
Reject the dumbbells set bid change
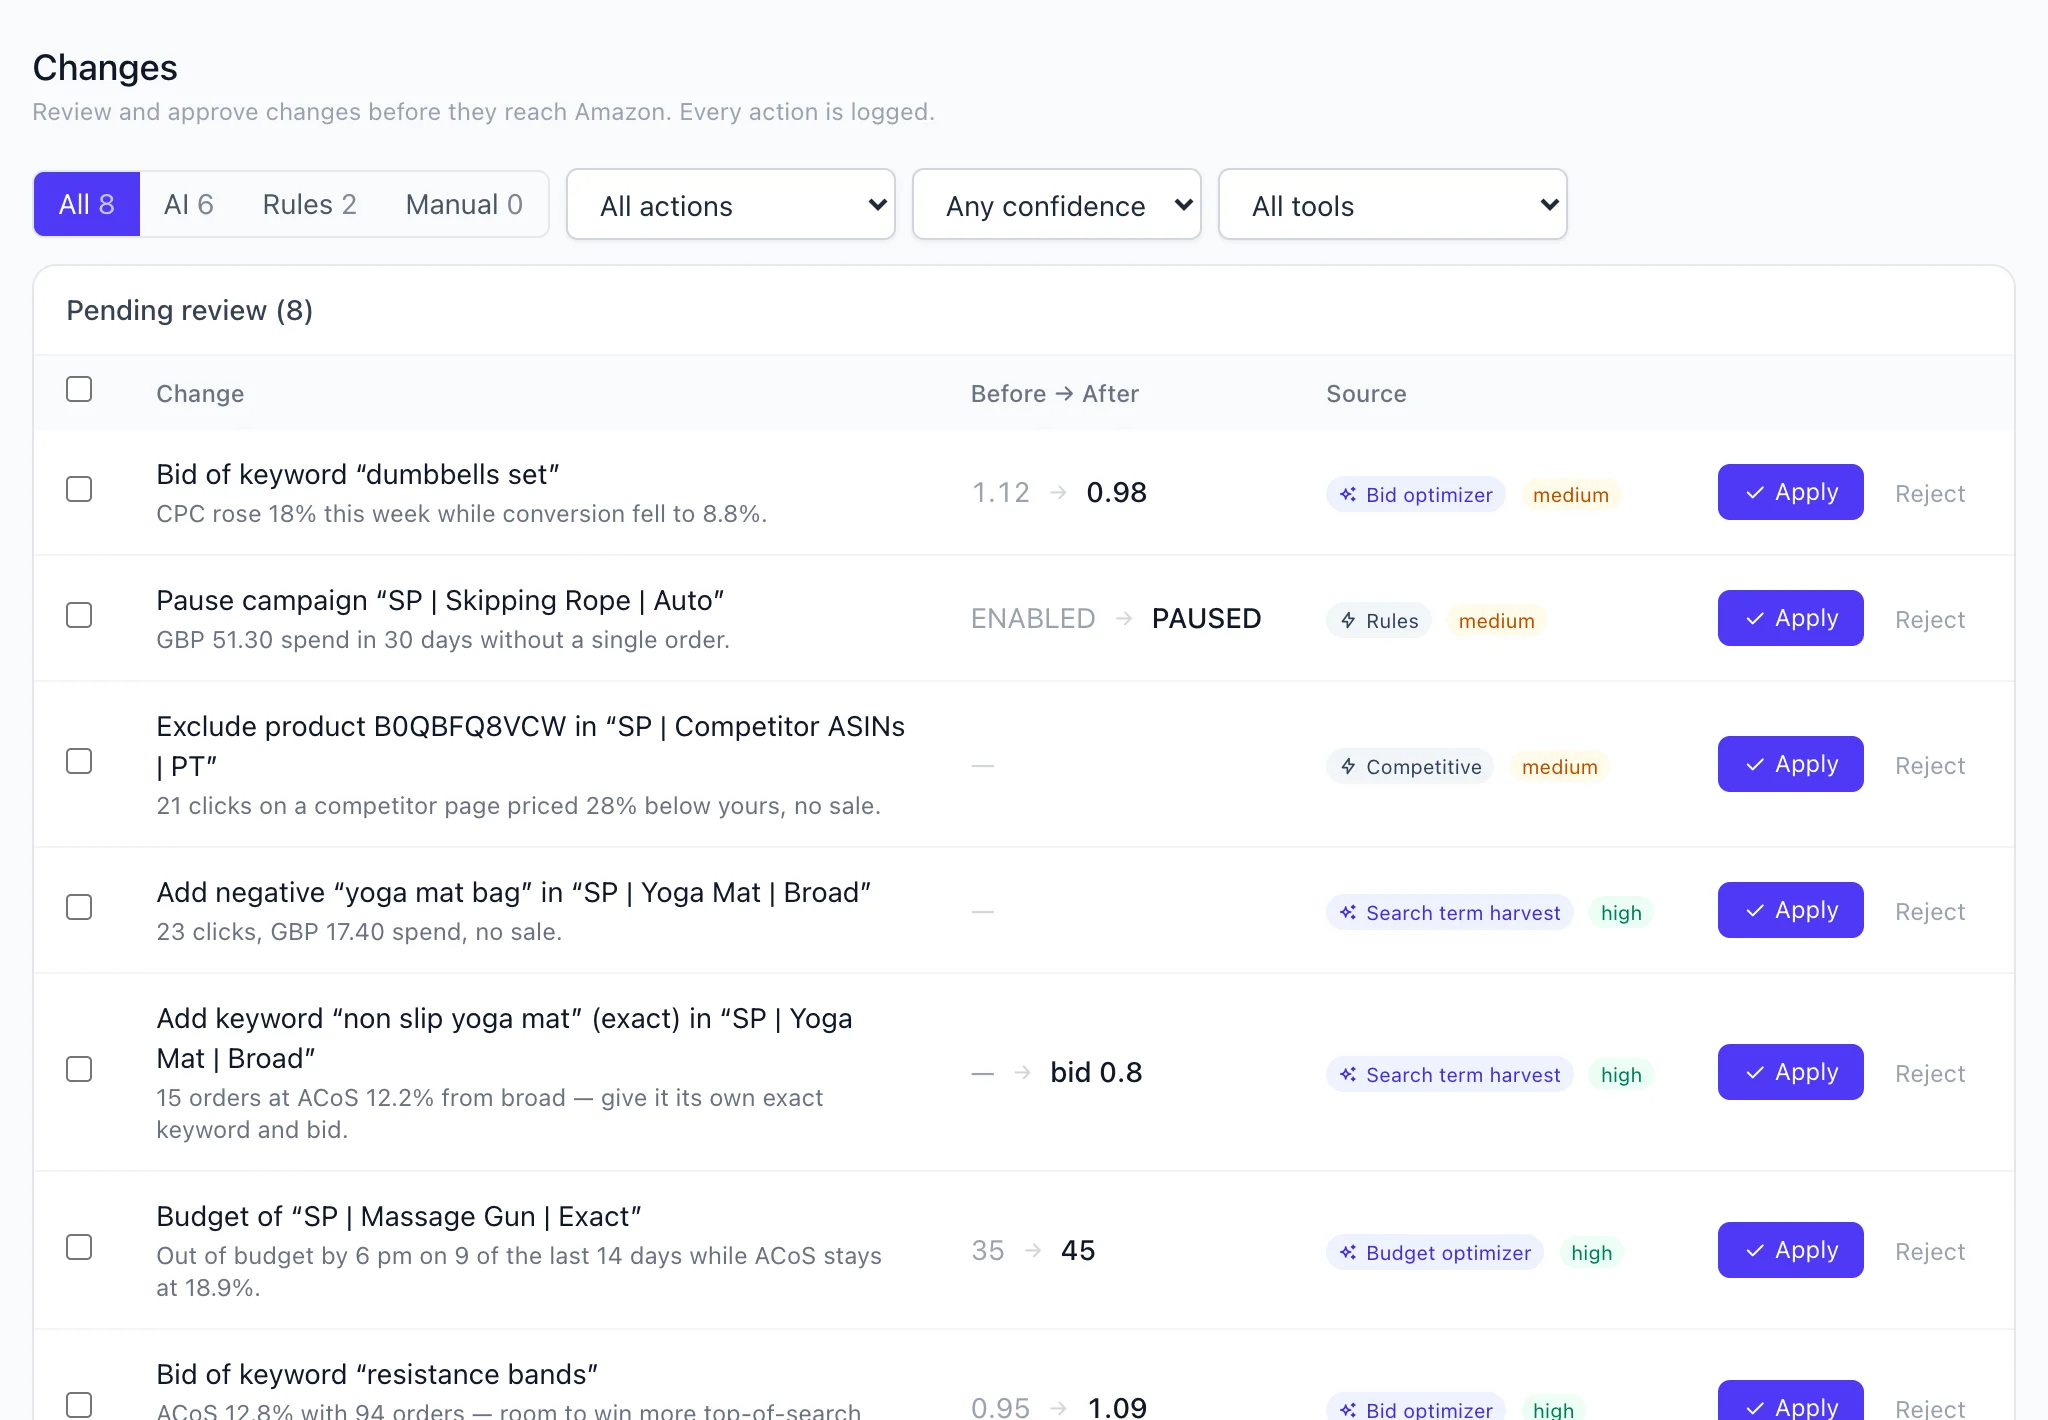click(x=1930, y=494)
